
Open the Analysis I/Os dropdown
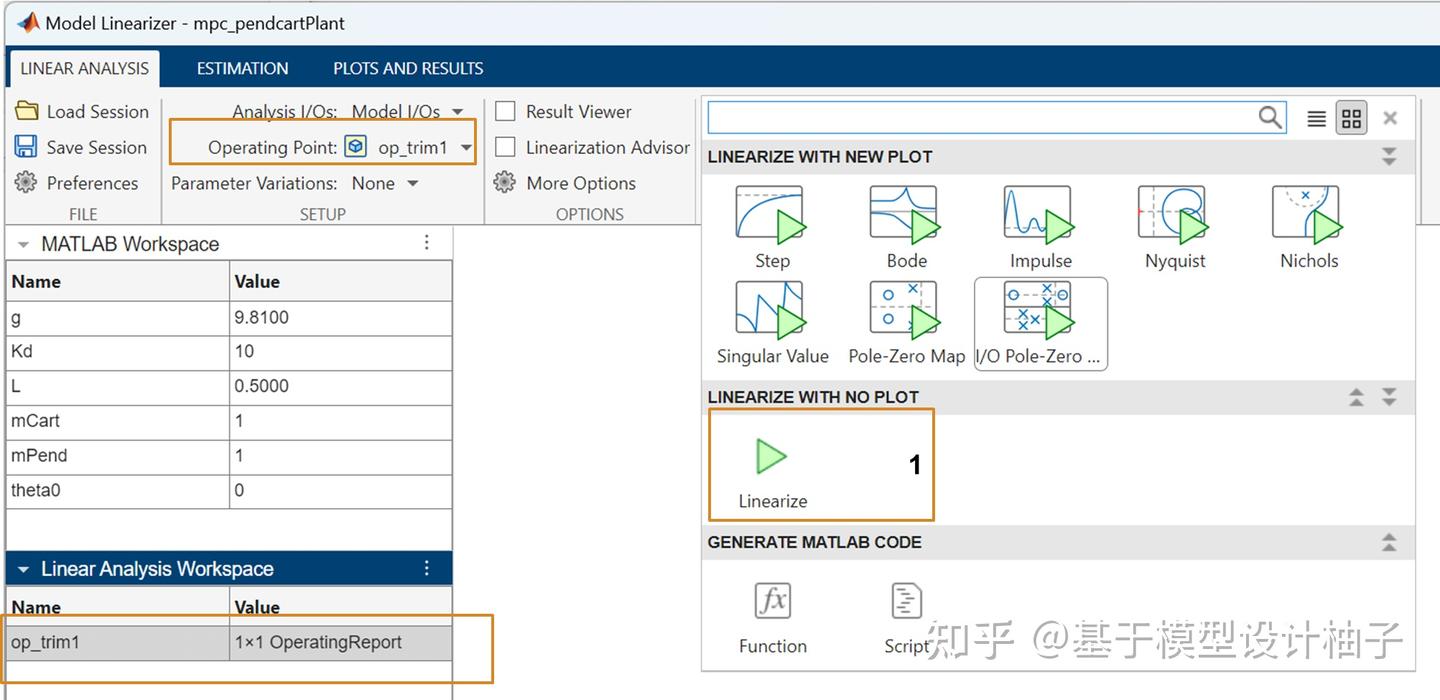[x=457, y=111]
